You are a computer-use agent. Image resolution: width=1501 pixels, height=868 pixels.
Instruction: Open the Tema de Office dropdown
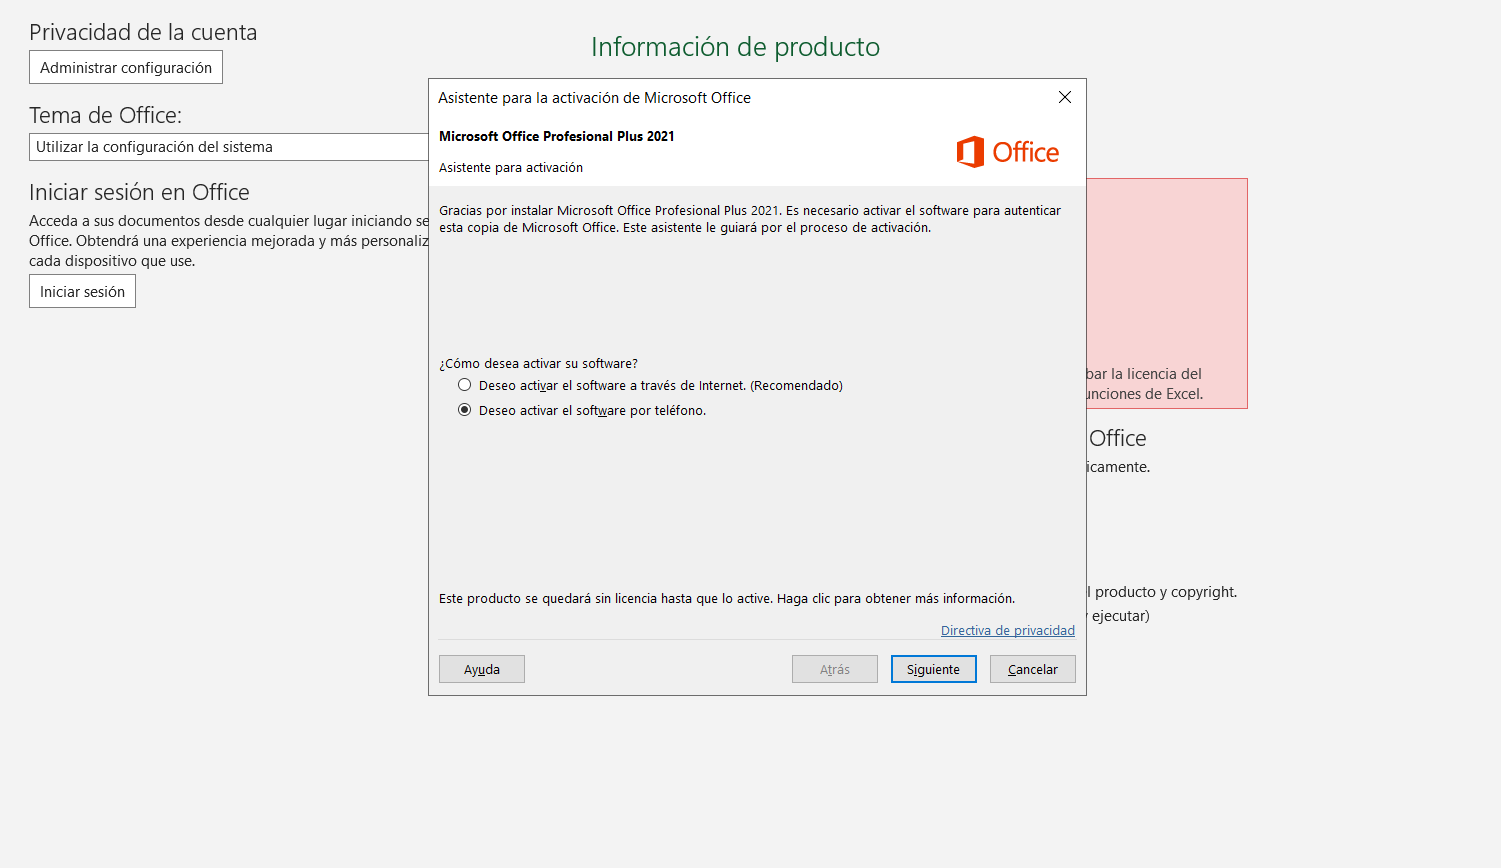230,147
